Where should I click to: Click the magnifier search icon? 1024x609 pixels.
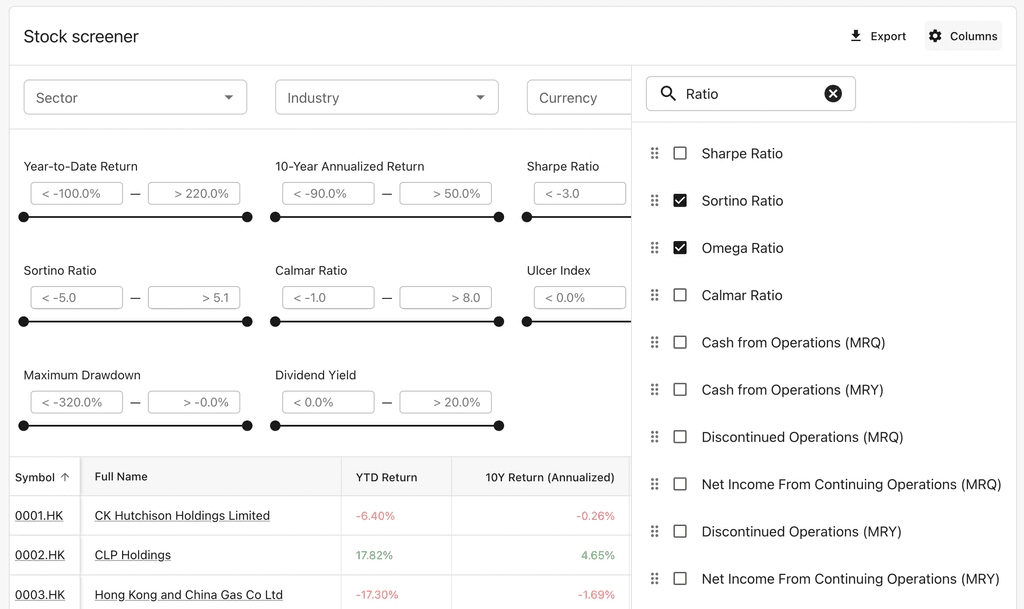point(667,94)
